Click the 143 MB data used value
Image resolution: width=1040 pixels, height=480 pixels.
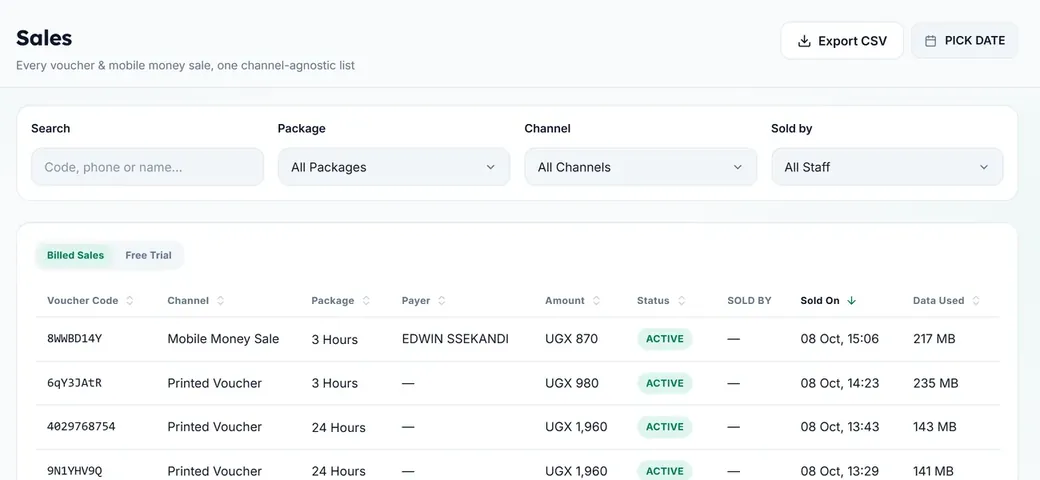pos(935,427)
